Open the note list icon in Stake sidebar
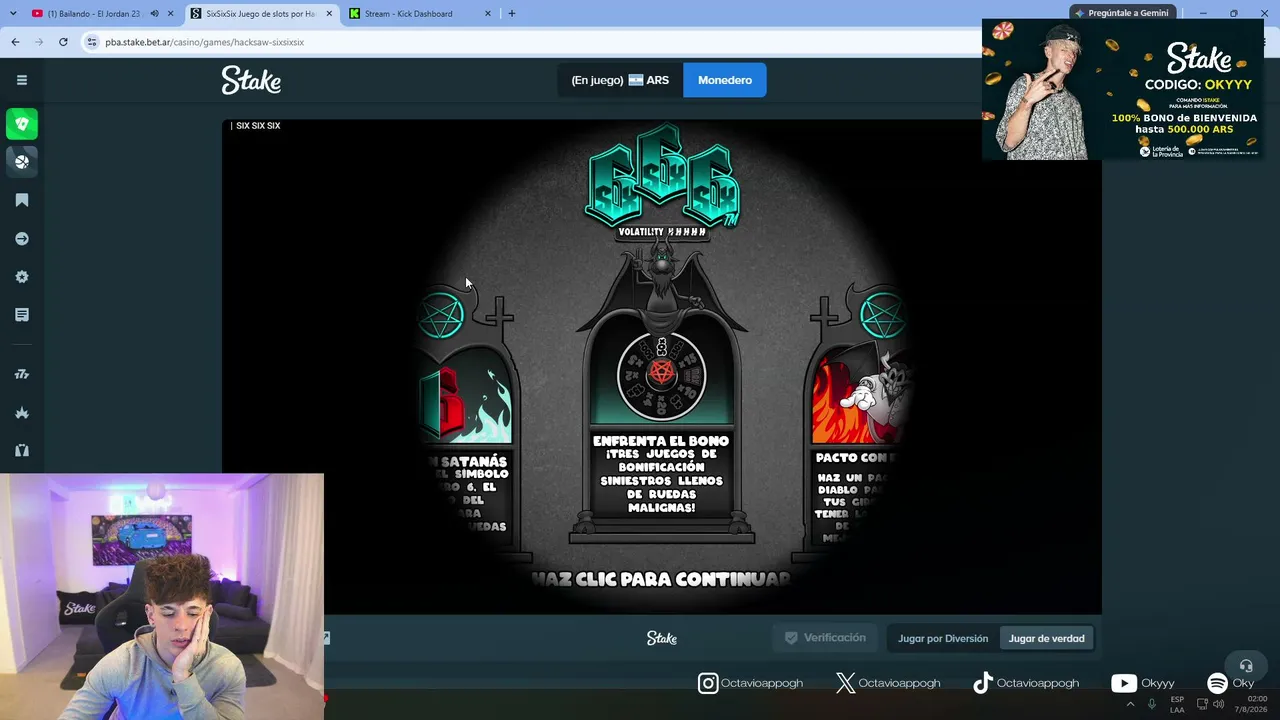This screenshot has height=720, width=1280. tap(22, 315)
